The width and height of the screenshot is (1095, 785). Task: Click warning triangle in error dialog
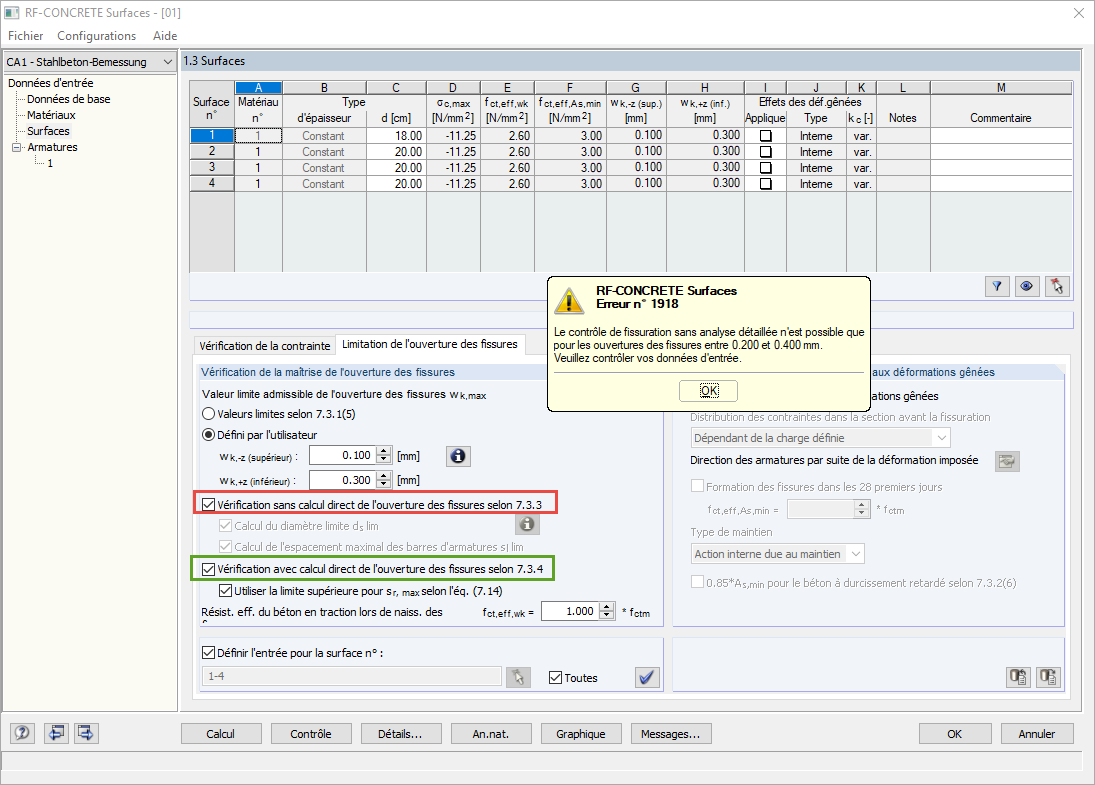[x=569, y=301]
